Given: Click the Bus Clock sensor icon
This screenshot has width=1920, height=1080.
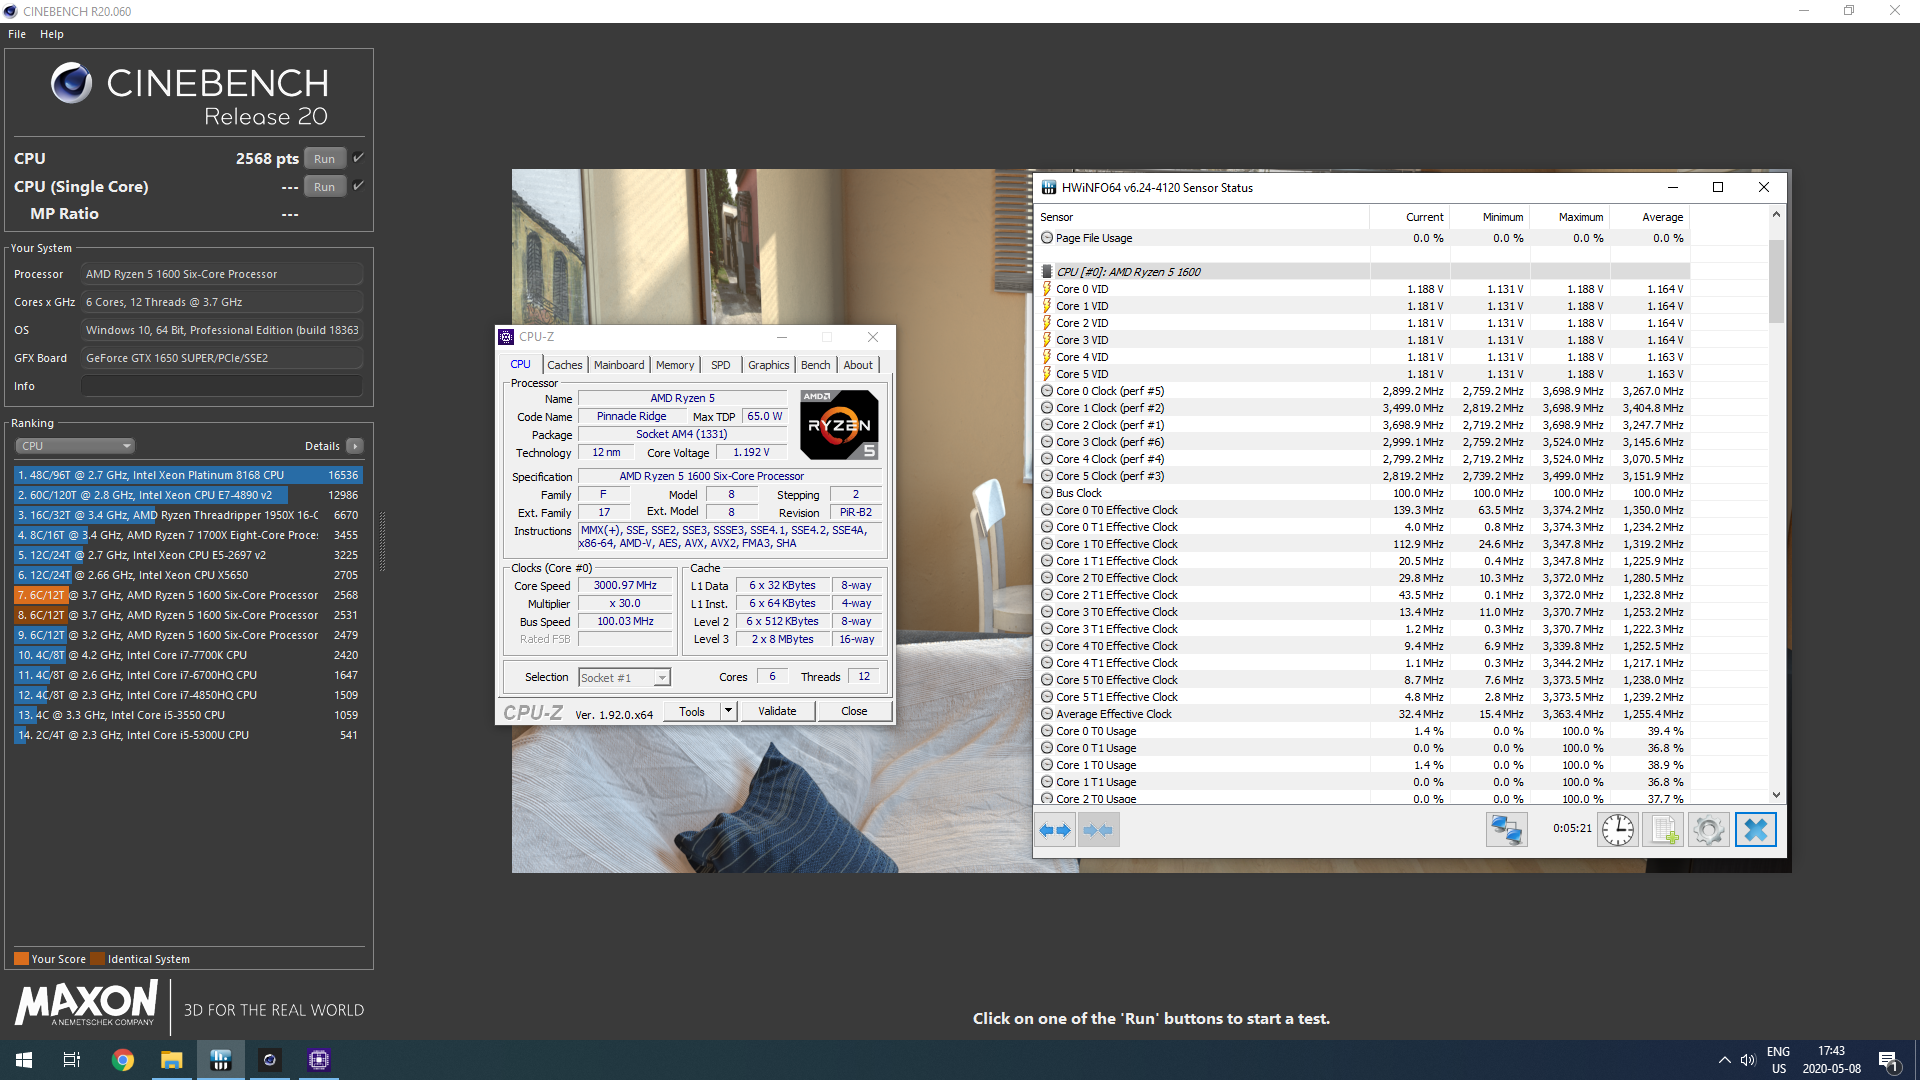Looking at the screenshot, I should (x=1047, y=493).
